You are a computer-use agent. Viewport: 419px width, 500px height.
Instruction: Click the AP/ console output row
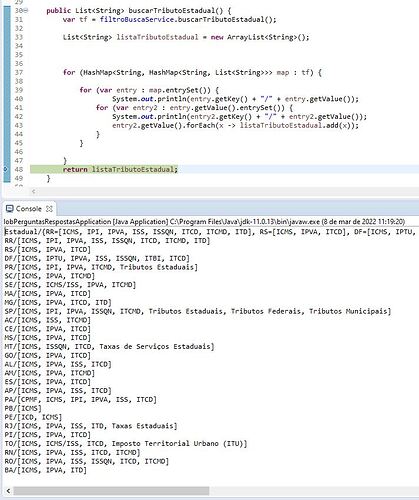(58, 391)
